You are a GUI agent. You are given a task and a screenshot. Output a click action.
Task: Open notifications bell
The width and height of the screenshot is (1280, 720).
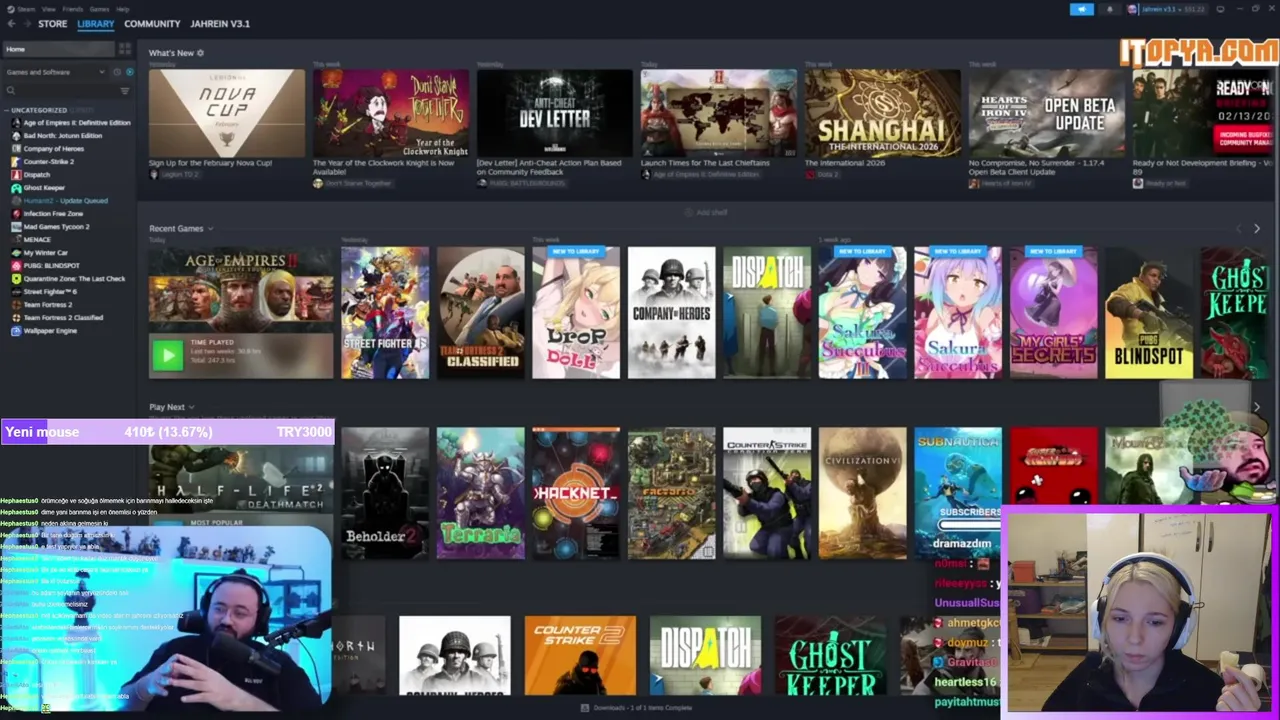click(1109, 9)
